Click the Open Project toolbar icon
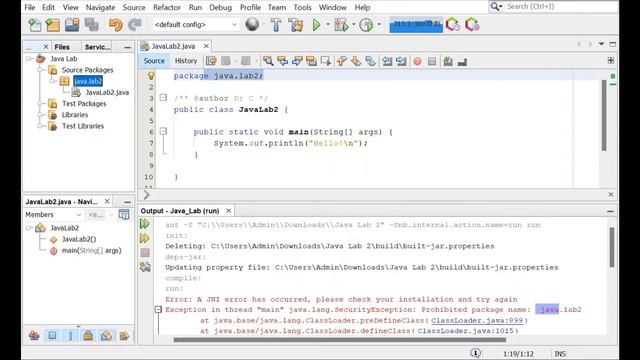Screen dimensions: 640x360 point(72,25)
